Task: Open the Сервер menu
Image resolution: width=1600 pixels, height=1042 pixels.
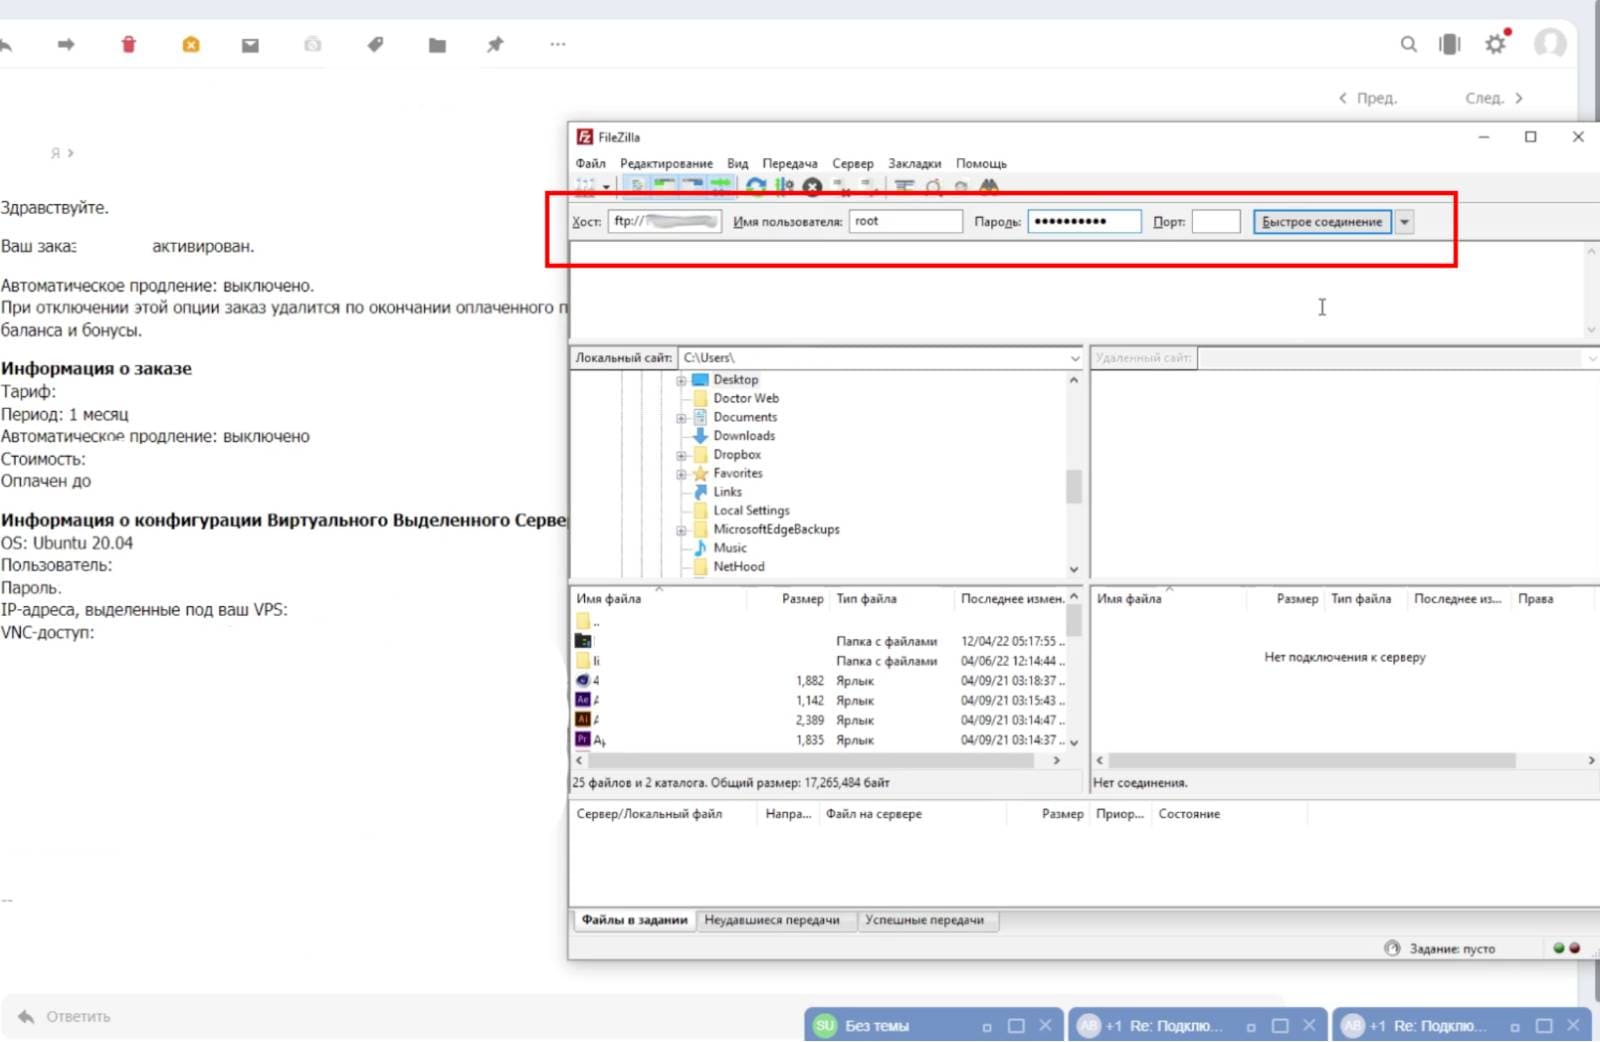Action: pos(852,163)
